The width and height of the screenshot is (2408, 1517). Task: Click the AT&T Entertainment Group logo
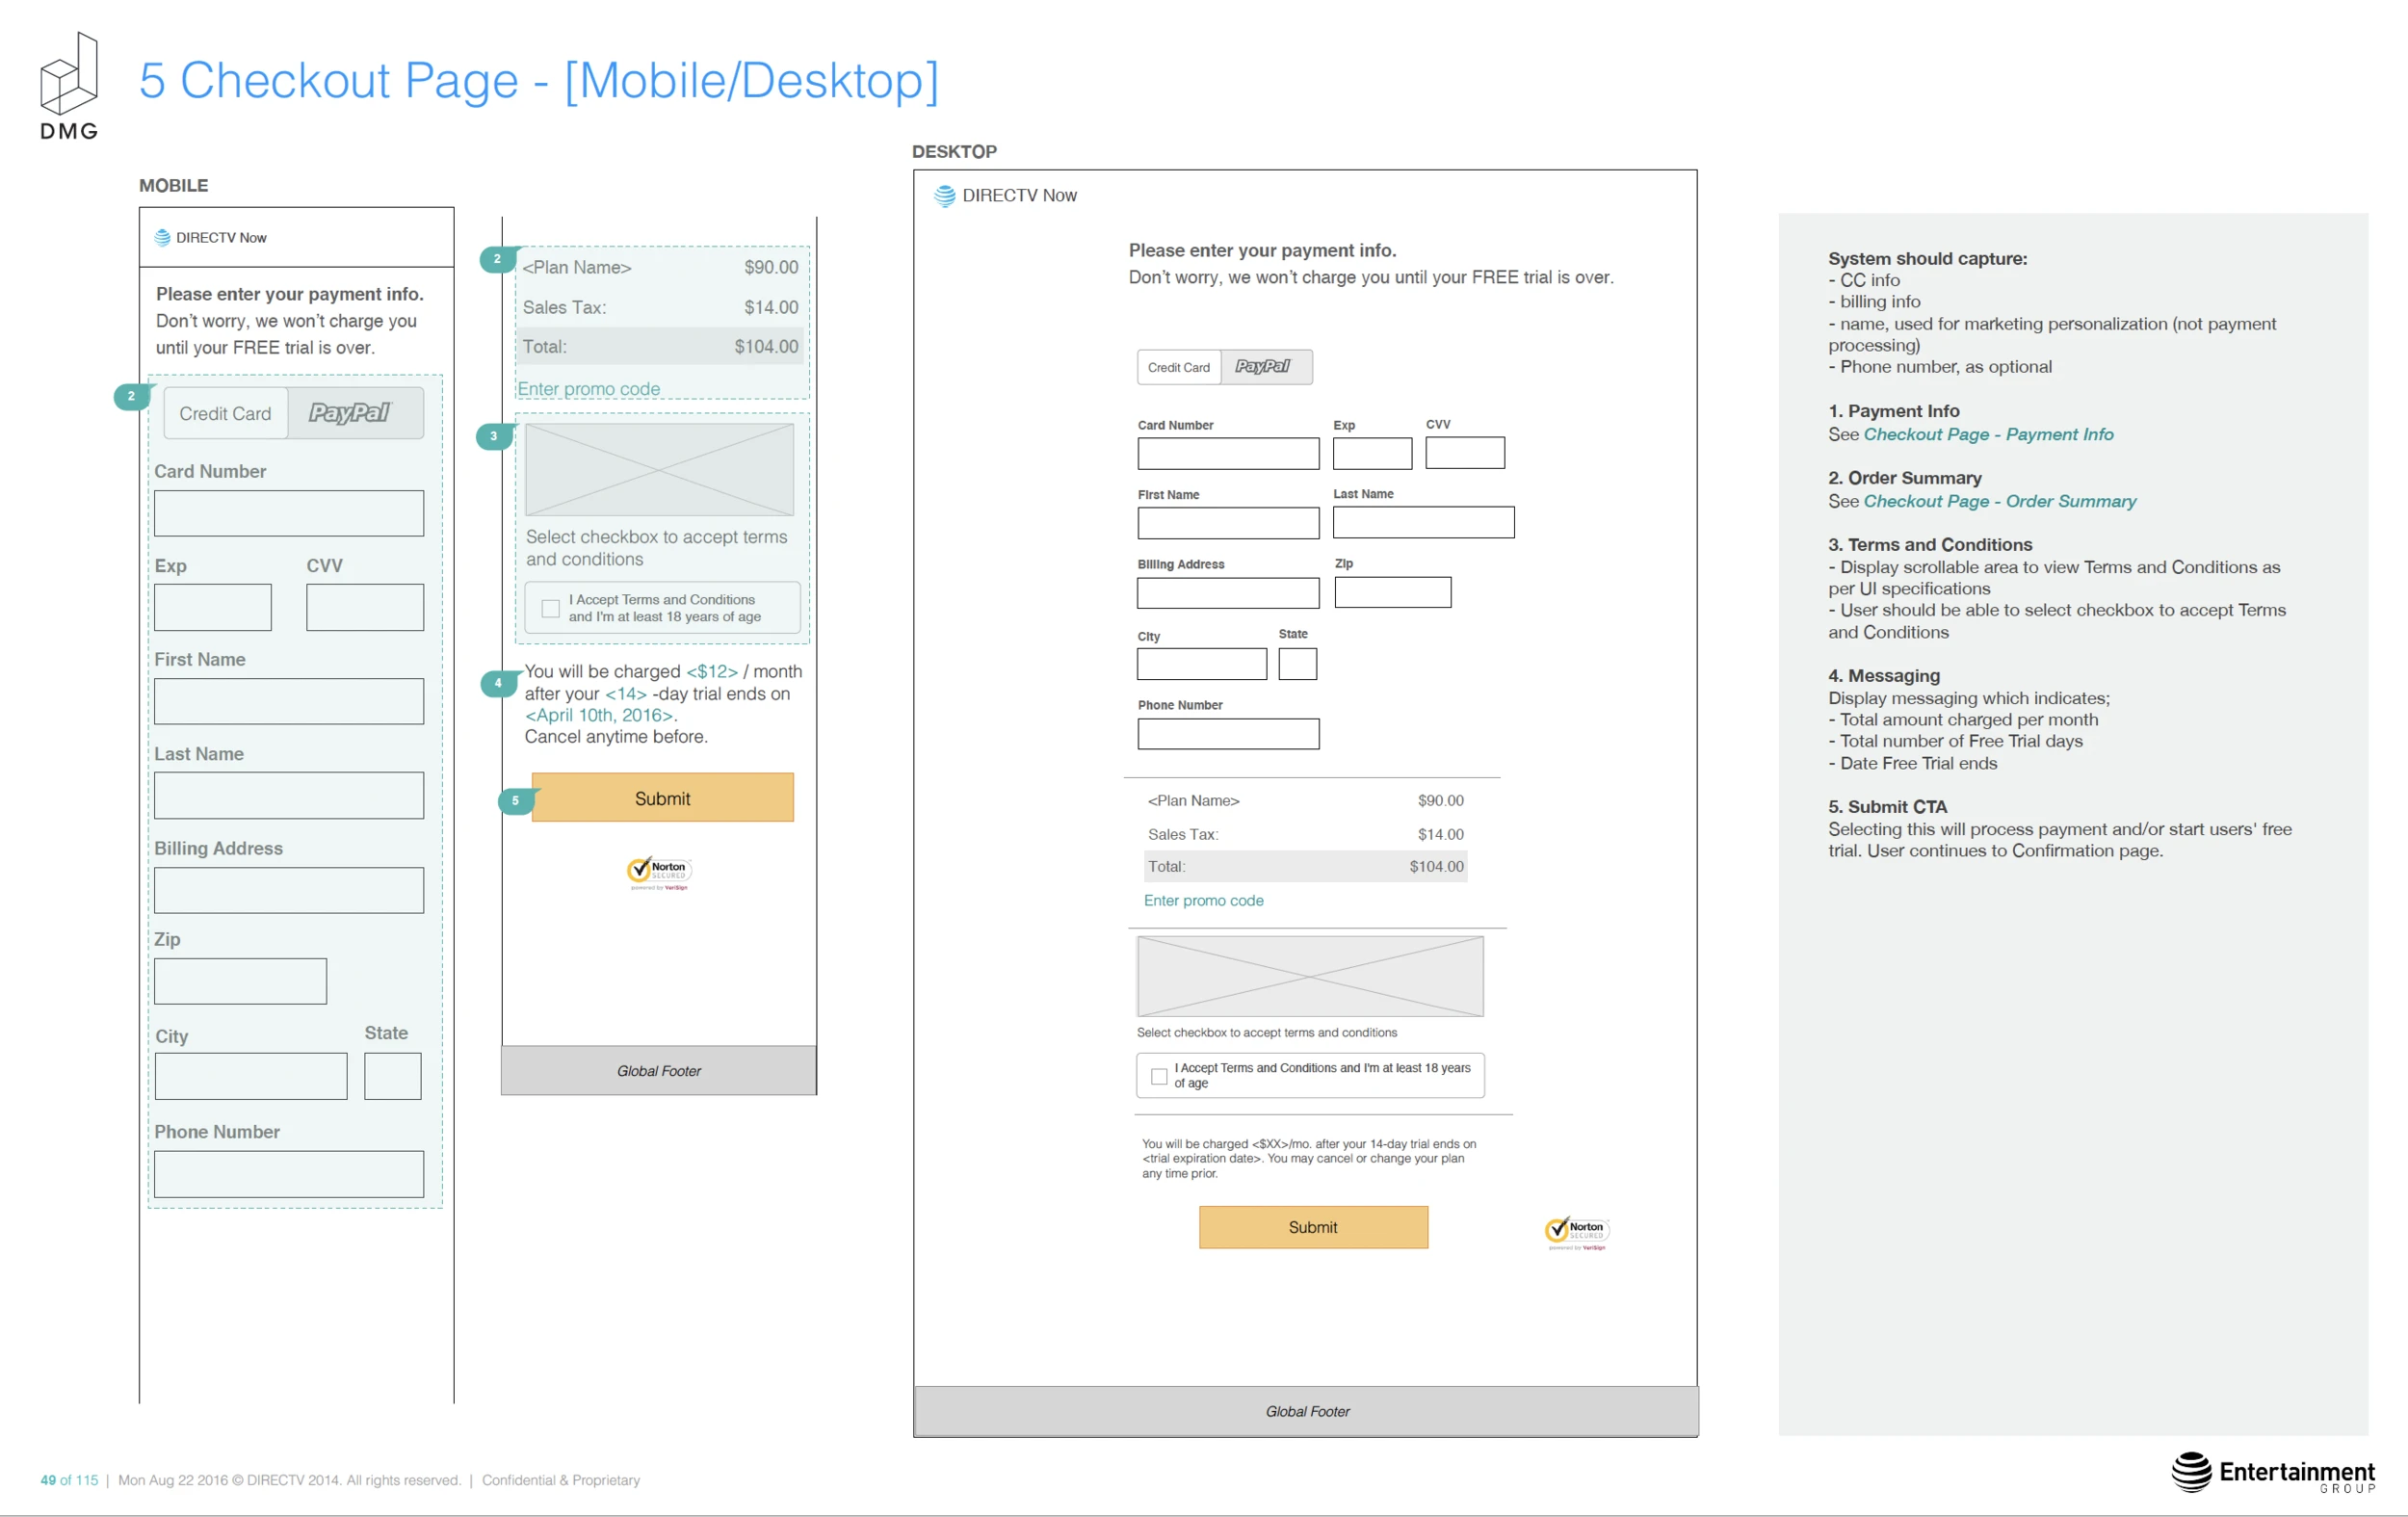[x=2273, y=1472]
